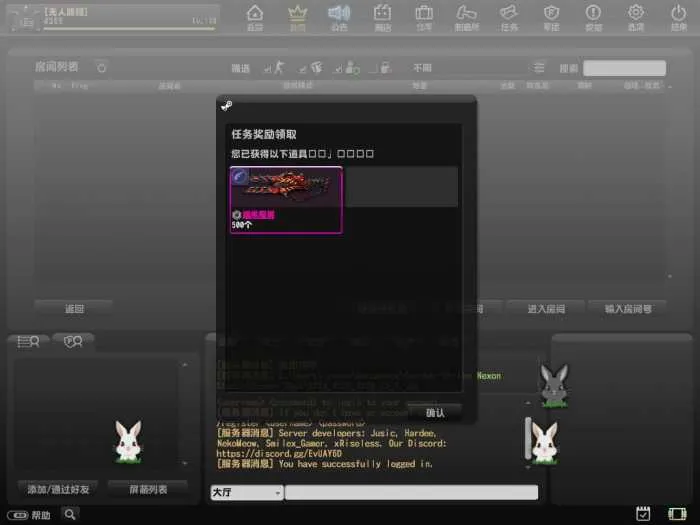
Task: Open the calendar-shaped shop icon
Action: (x=383, y=17)
